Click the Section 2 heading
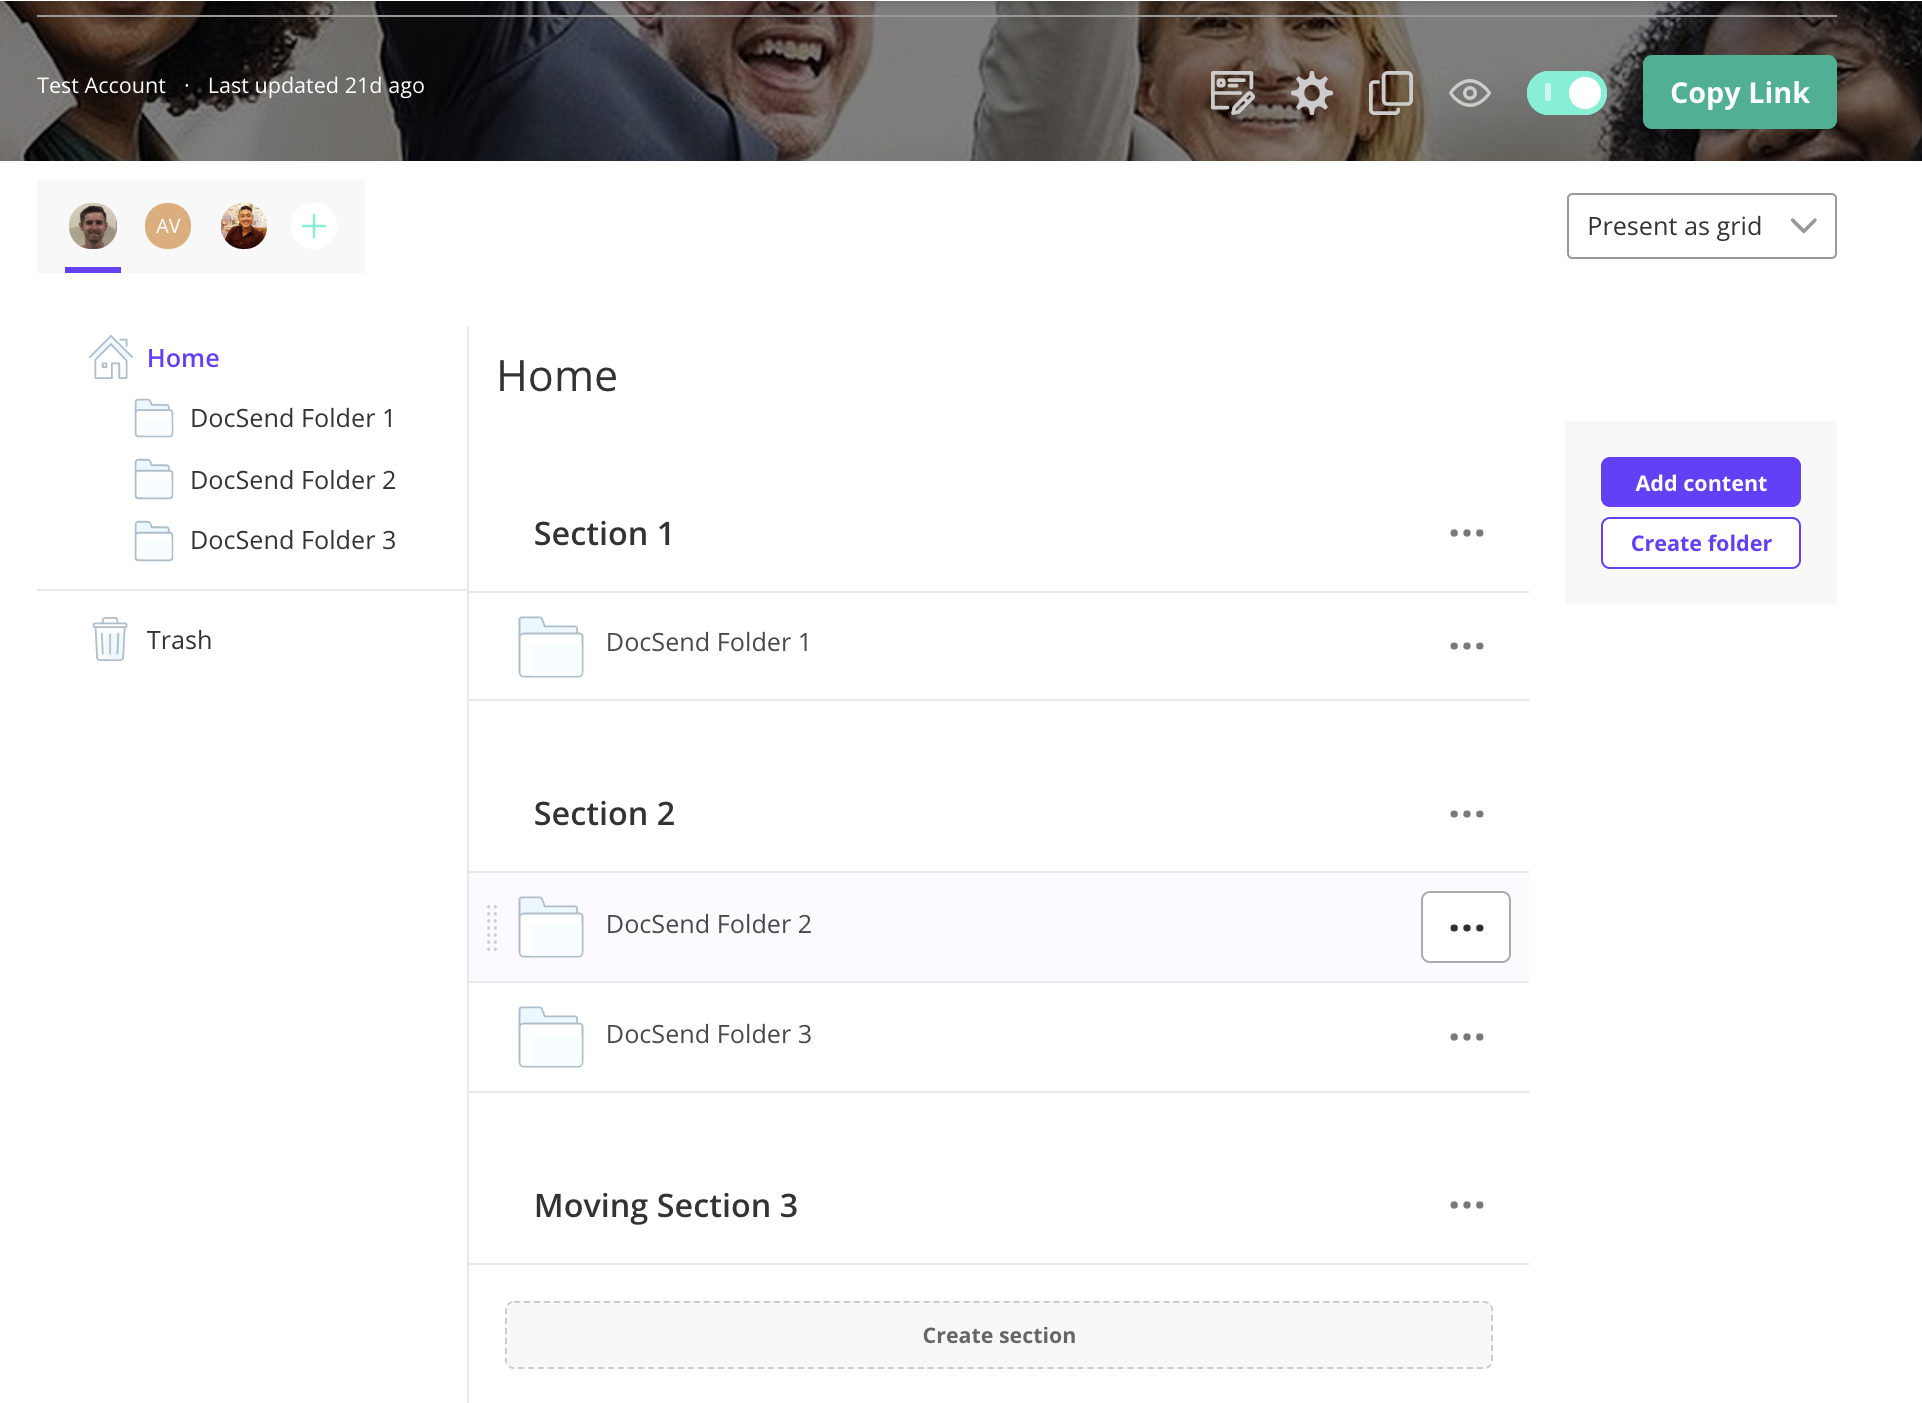 604,814
